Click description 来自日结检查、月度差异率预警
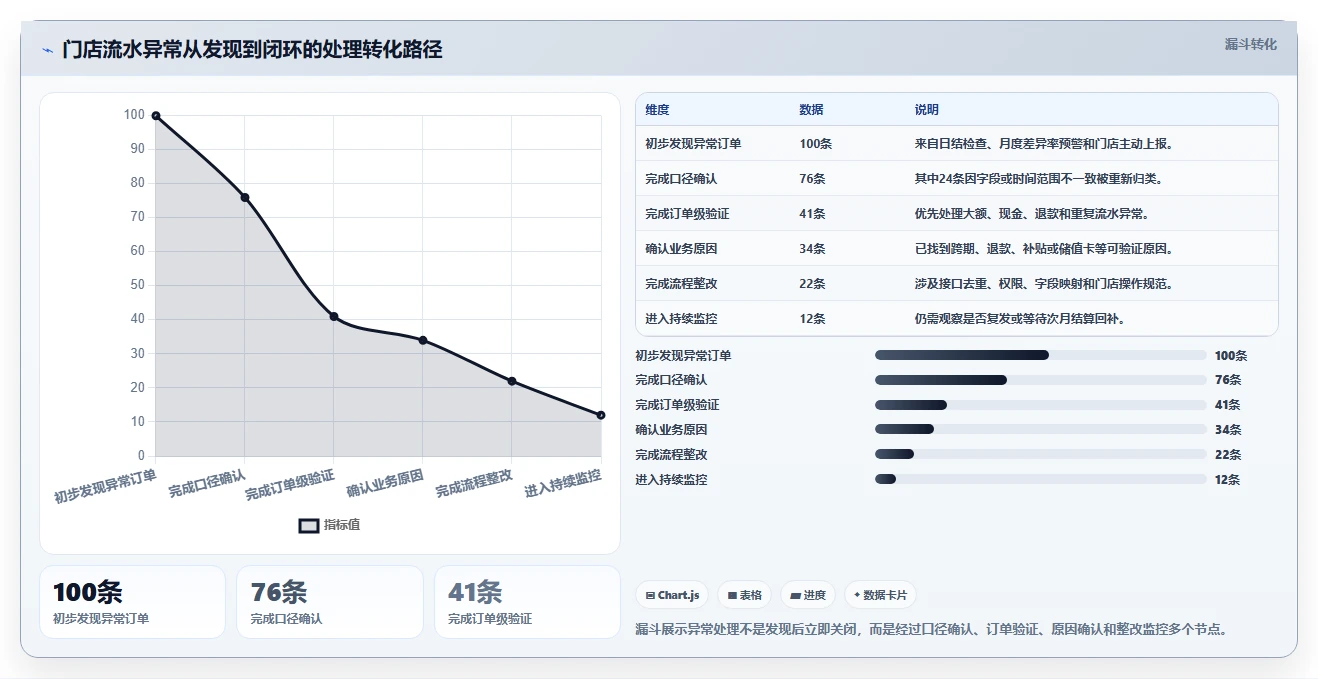The width and height of the screenshot is (1318, 679). pyautogui.click(x=1044, y=144)
